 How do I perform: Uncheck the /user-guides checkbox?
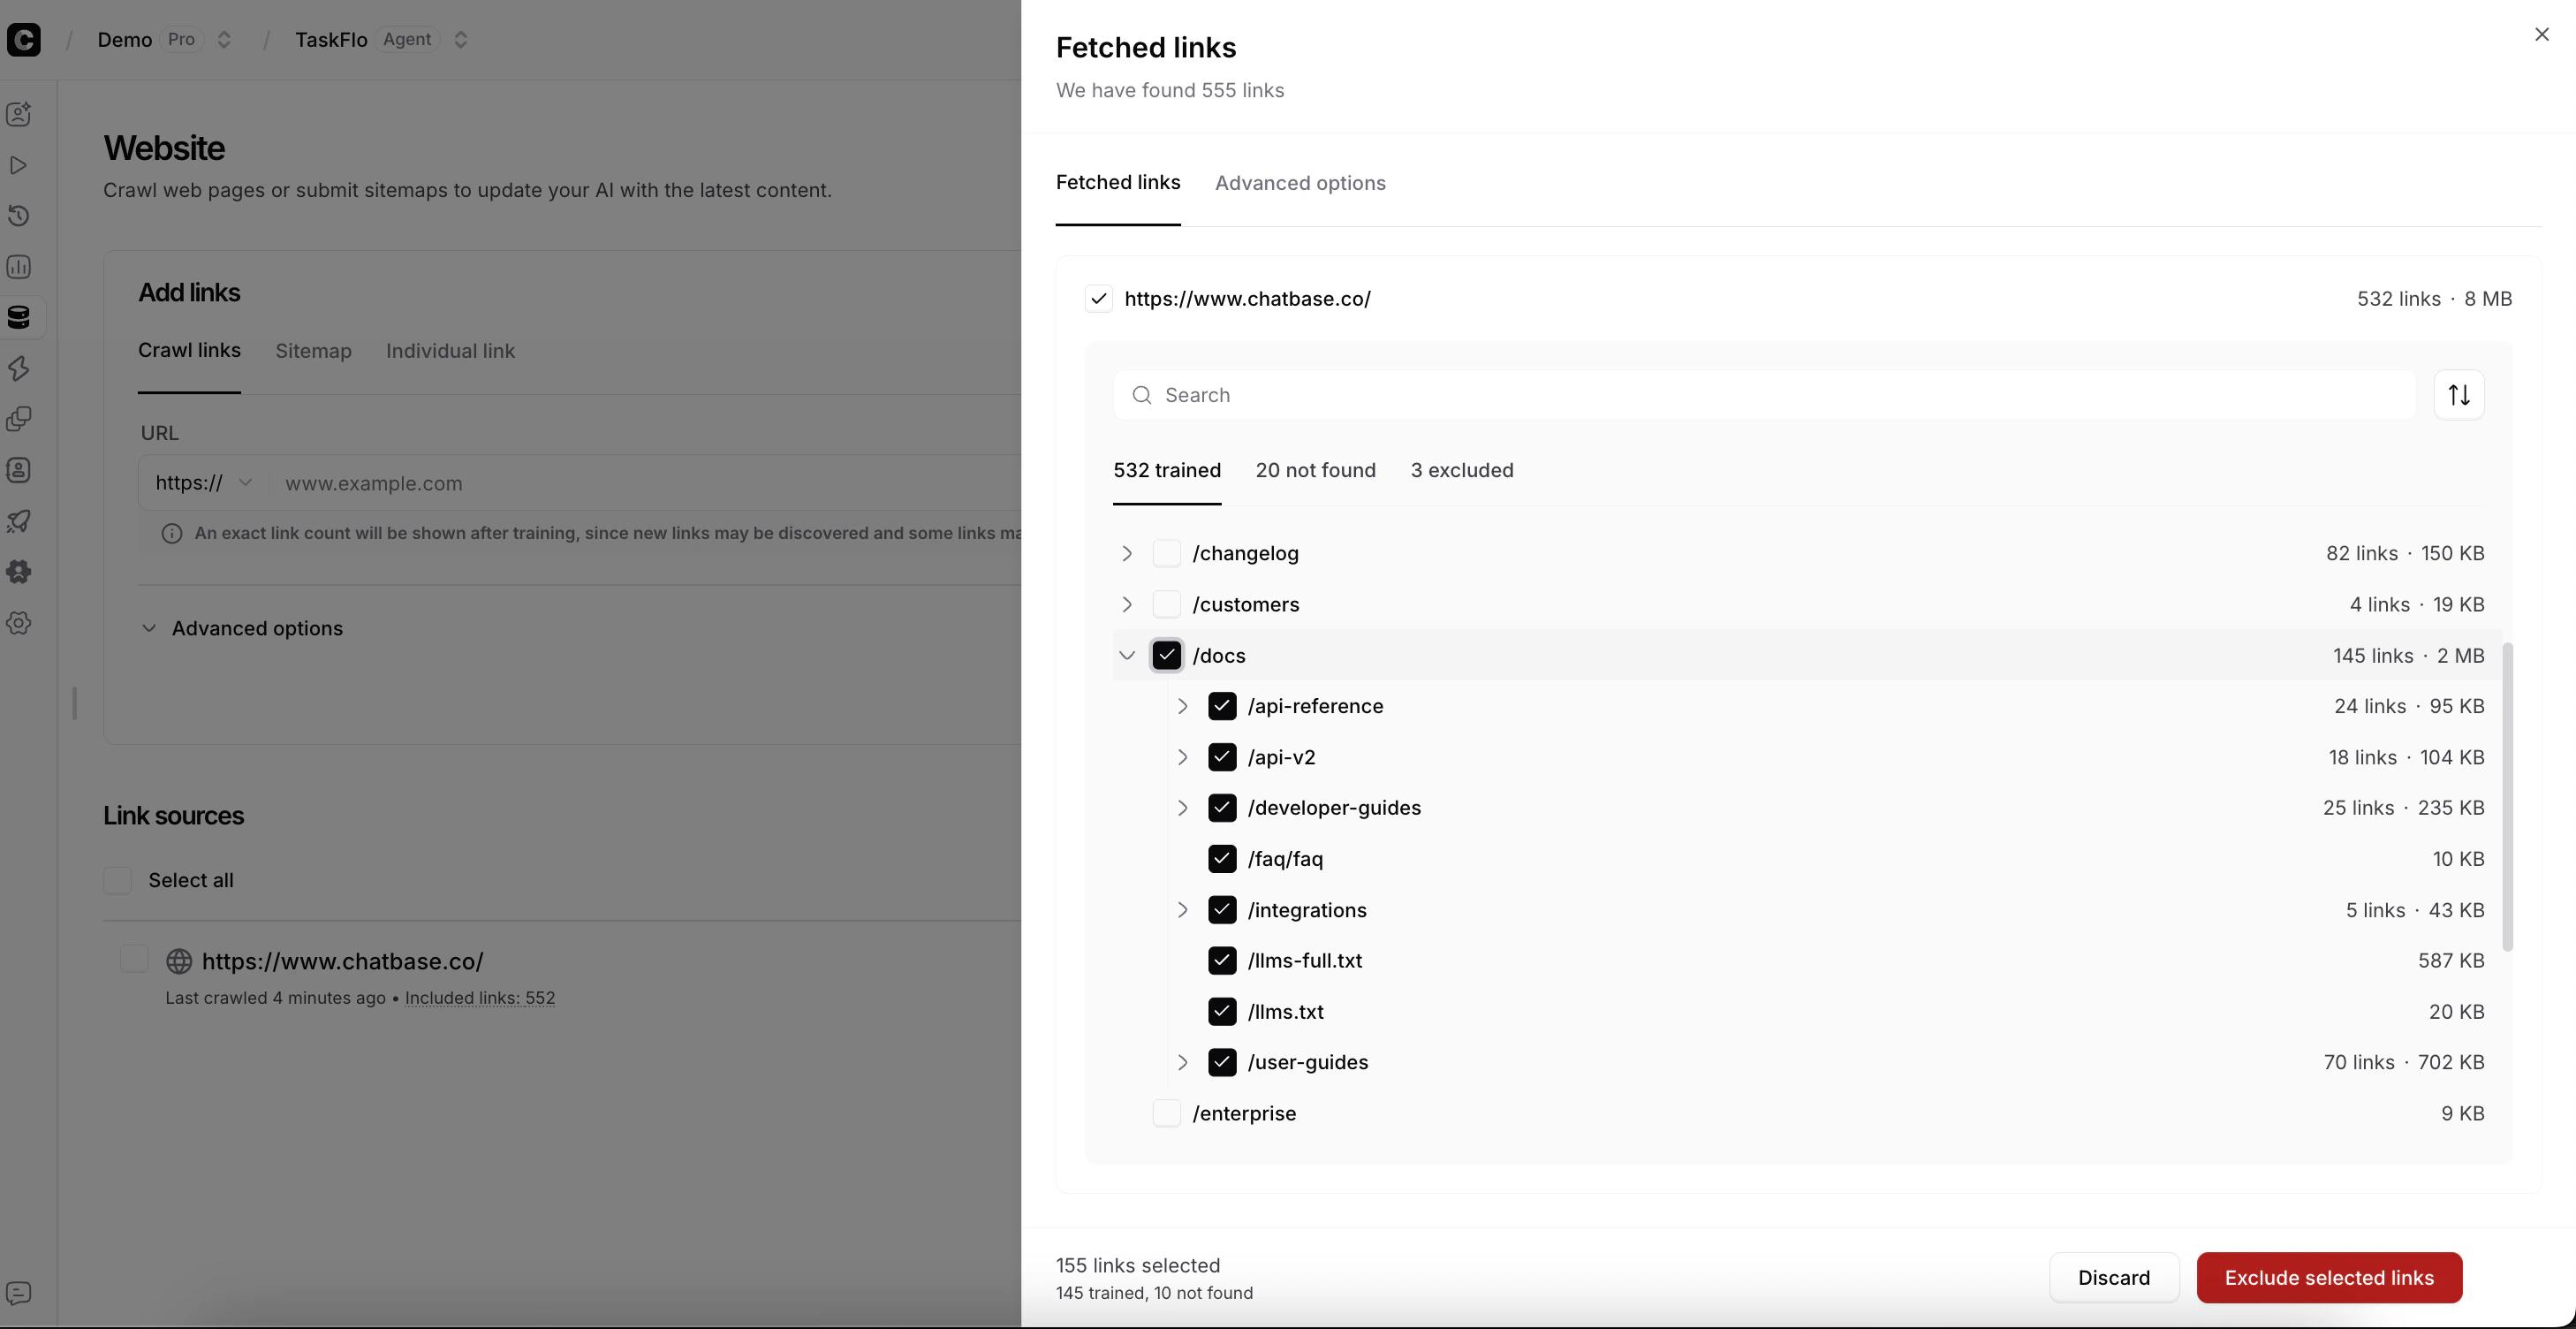pyautogui.click(x=1222, y=1062)
